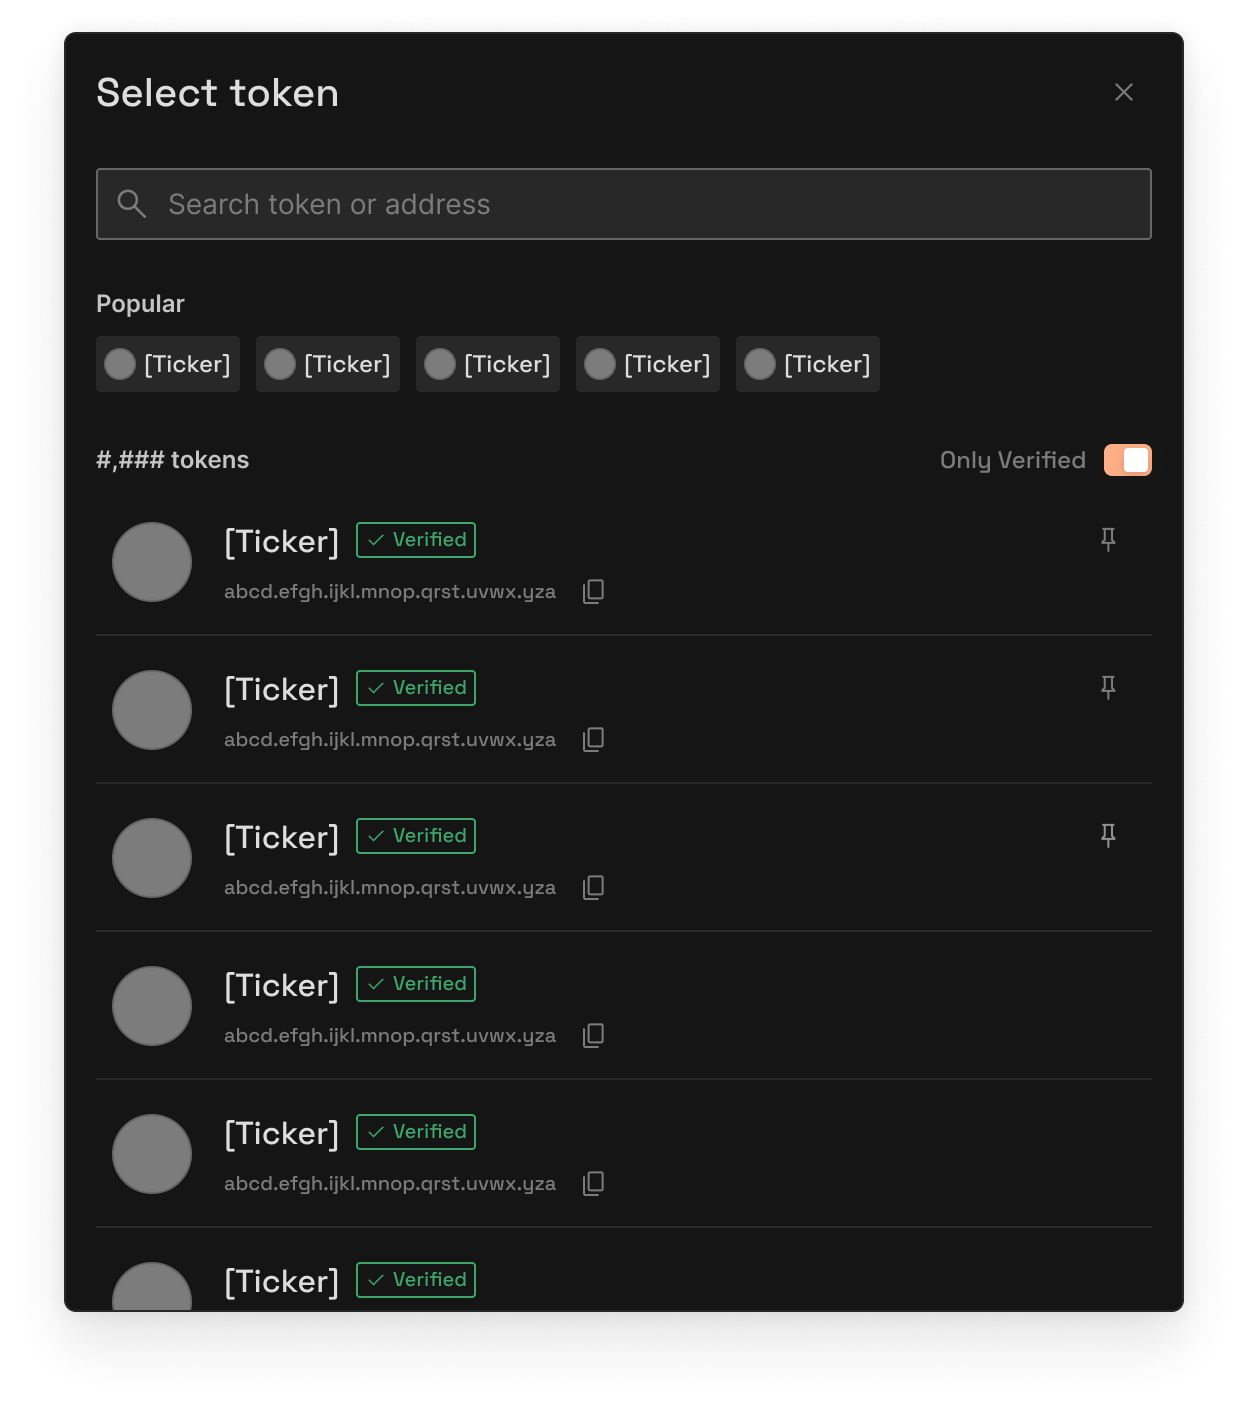1248x1408 pixels.
Task: Copy the first token's address
Action: (593, 591)
